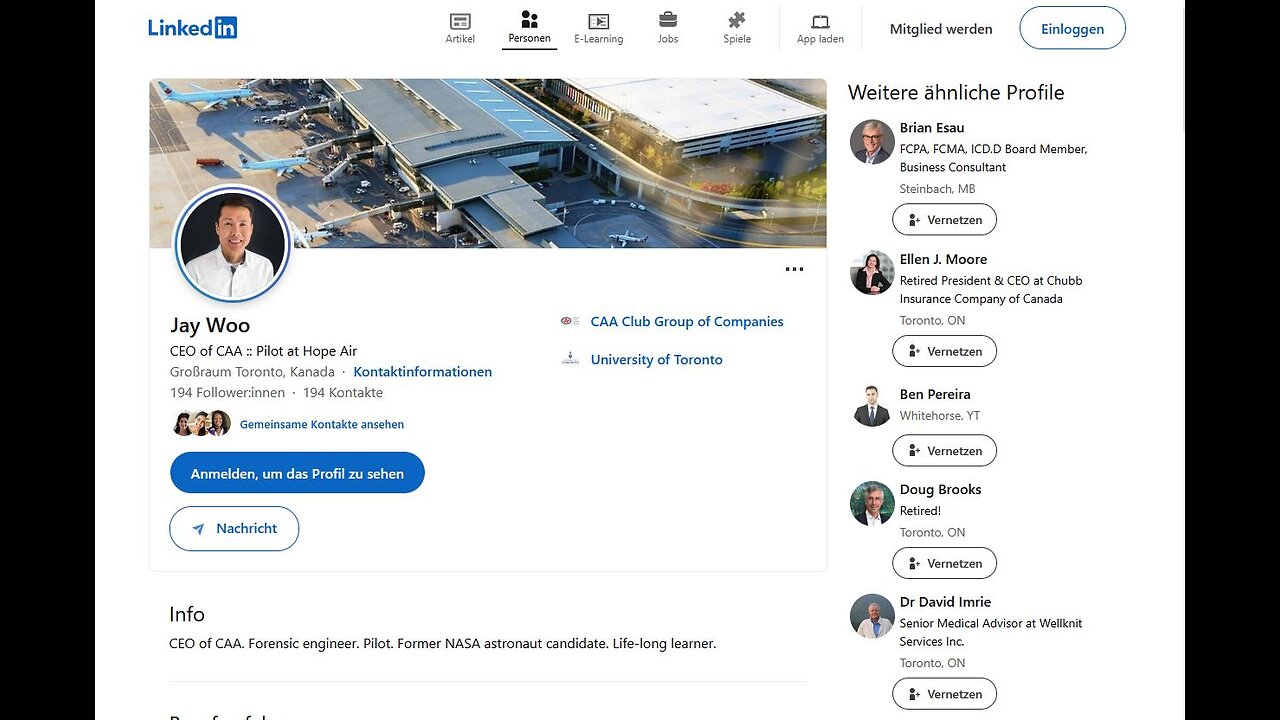Click Vernetzen under Brian Esau
This screenshot has width=1280, height=720.
(944, 219)
